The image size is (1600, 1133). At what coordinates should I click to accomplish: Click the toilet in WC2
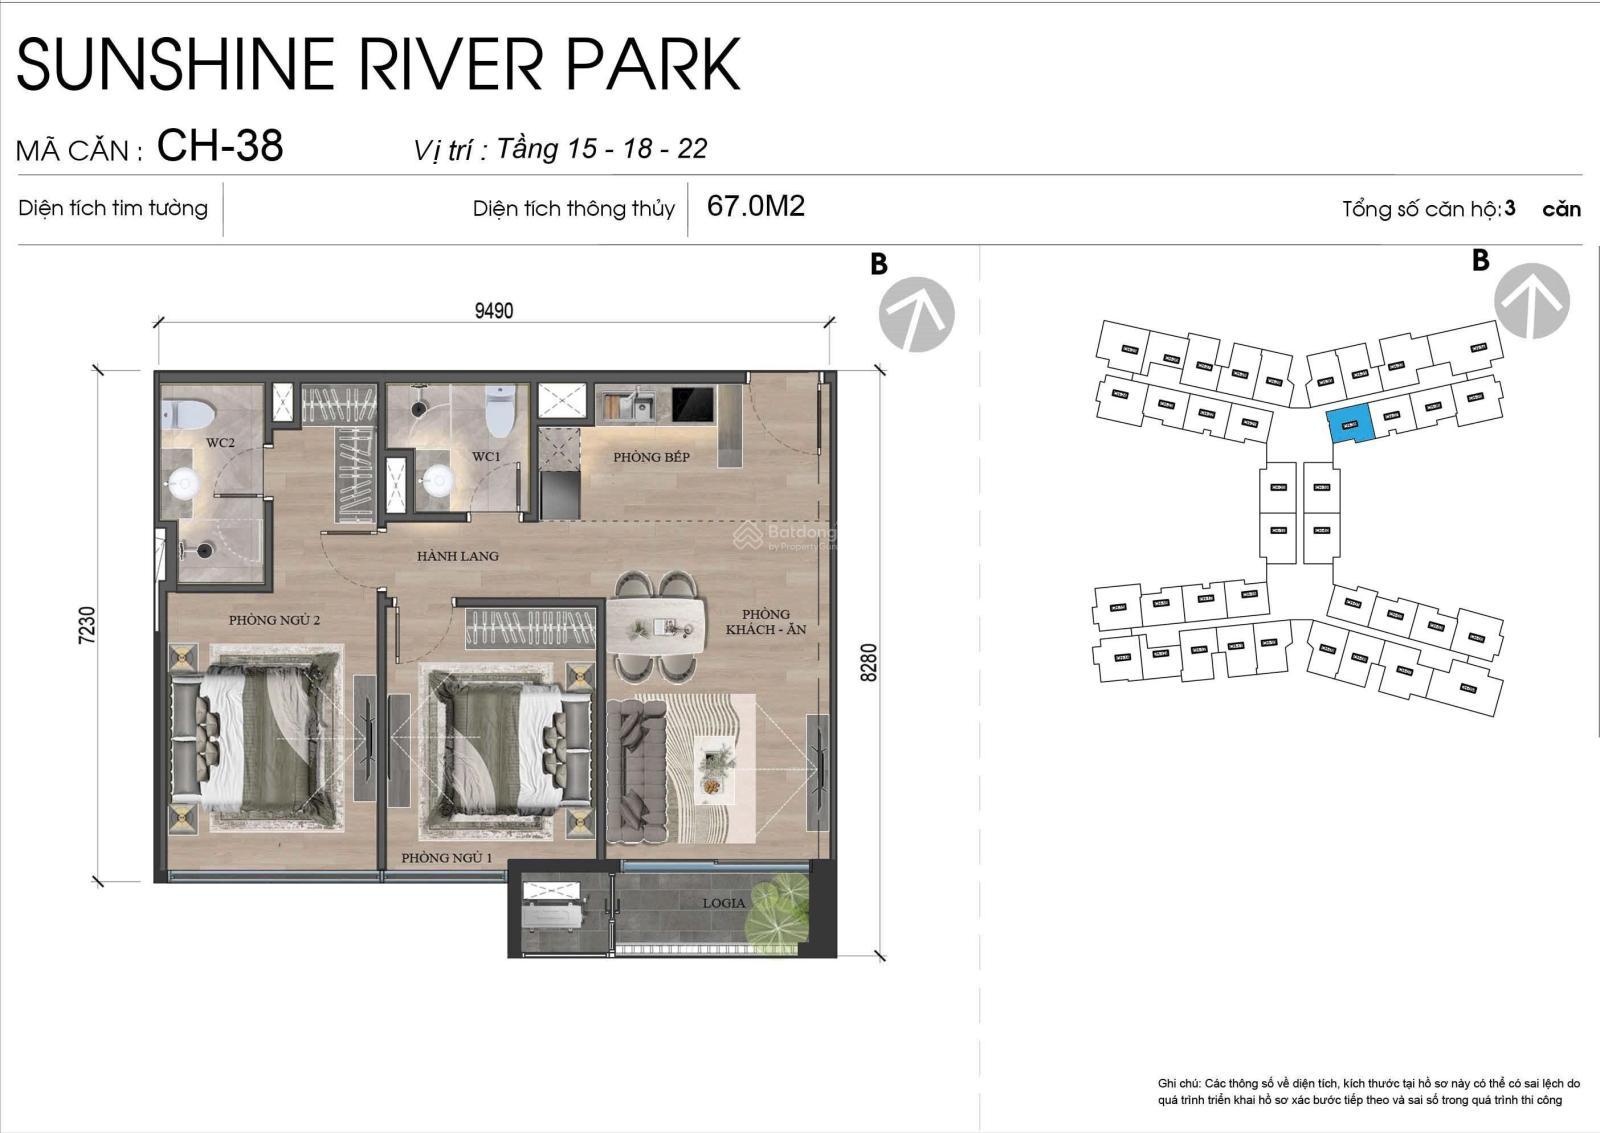pos(188,415)
